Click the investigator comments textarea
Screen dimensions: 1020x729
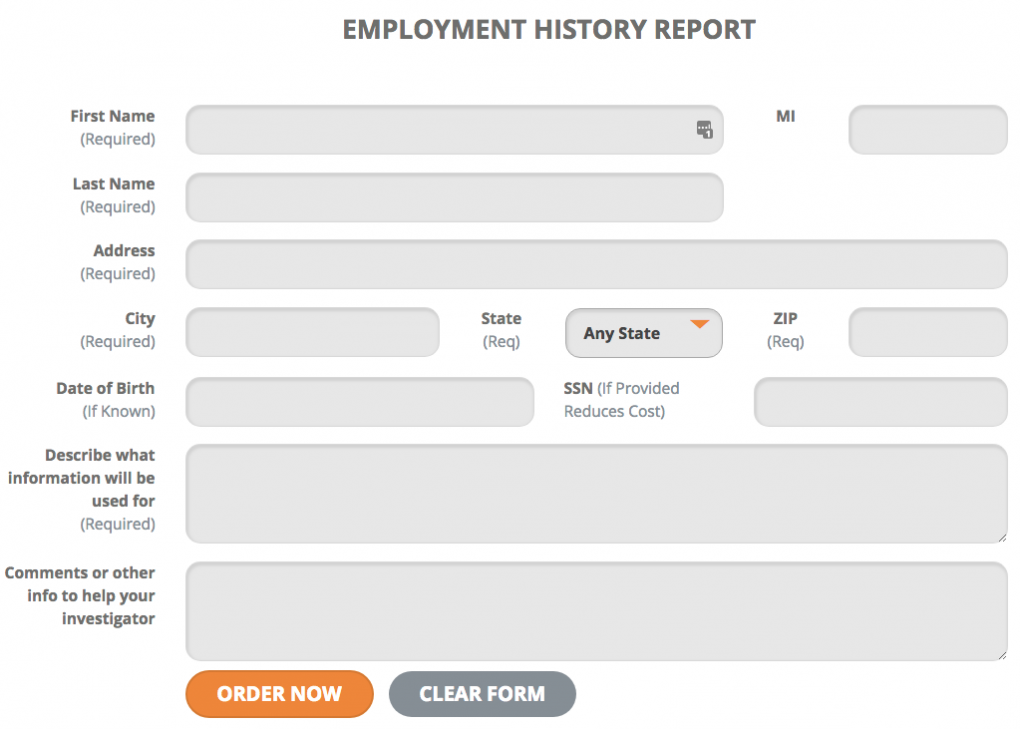(597, 611)
